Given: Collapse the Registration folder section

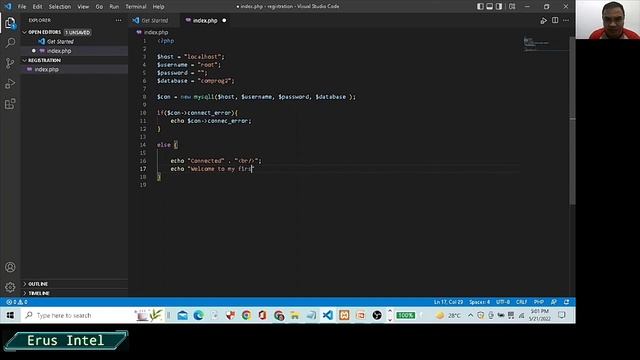Looking at the screenshot, I should (44, 60).
